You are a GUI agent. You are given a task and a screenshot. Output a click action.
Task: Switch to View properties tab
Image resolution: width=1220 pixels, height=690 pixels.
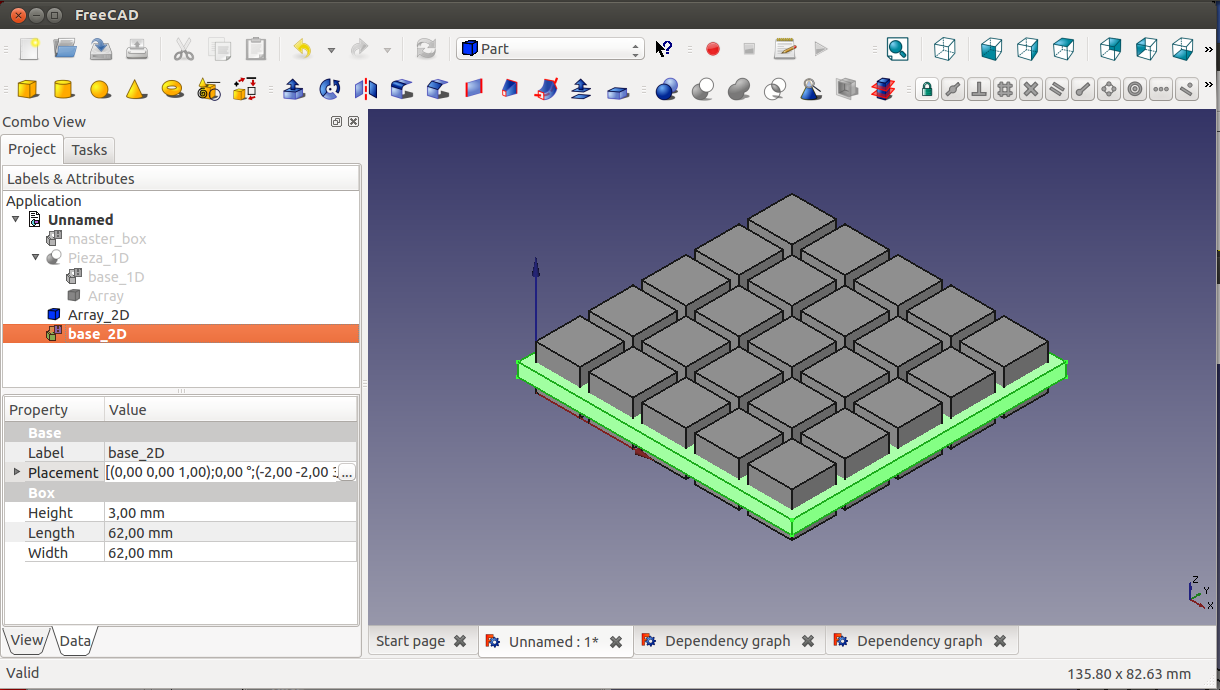[x=27, y=641]
